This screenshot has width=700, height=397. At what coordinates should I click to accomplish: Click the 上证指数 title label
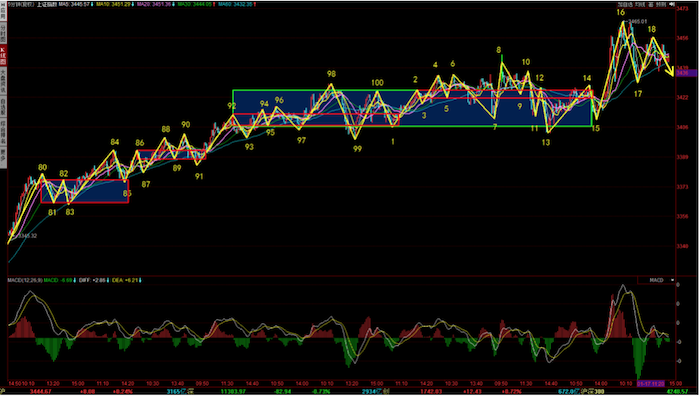47,4
